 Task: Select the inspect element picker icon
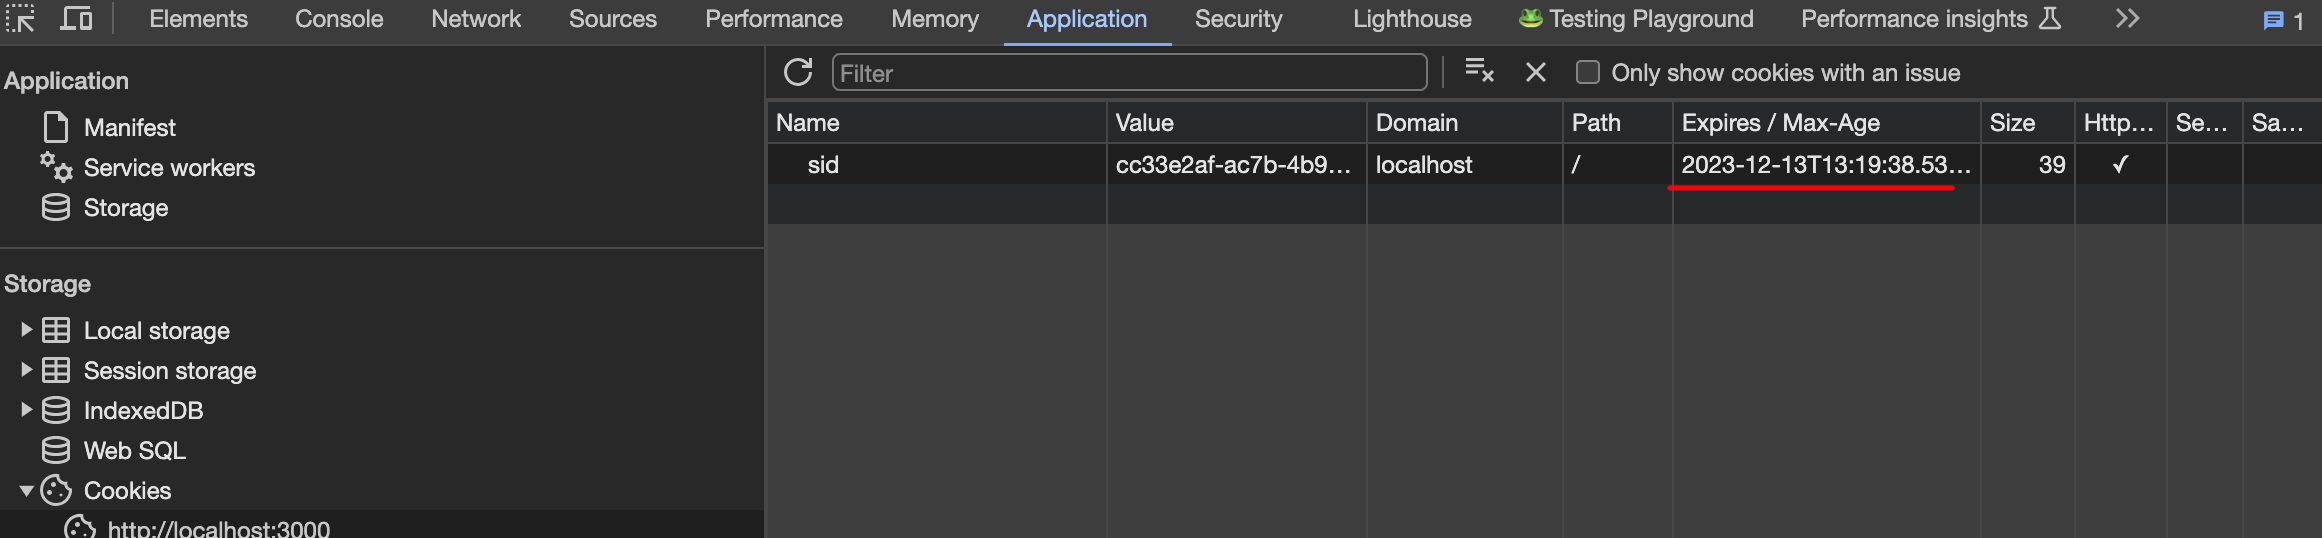(21, 18)
